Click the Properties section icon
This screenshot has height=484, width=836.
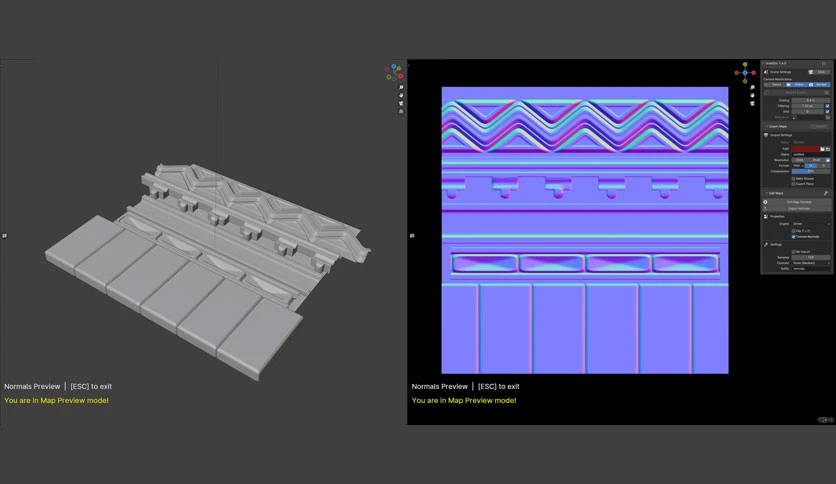click(766, 216)
